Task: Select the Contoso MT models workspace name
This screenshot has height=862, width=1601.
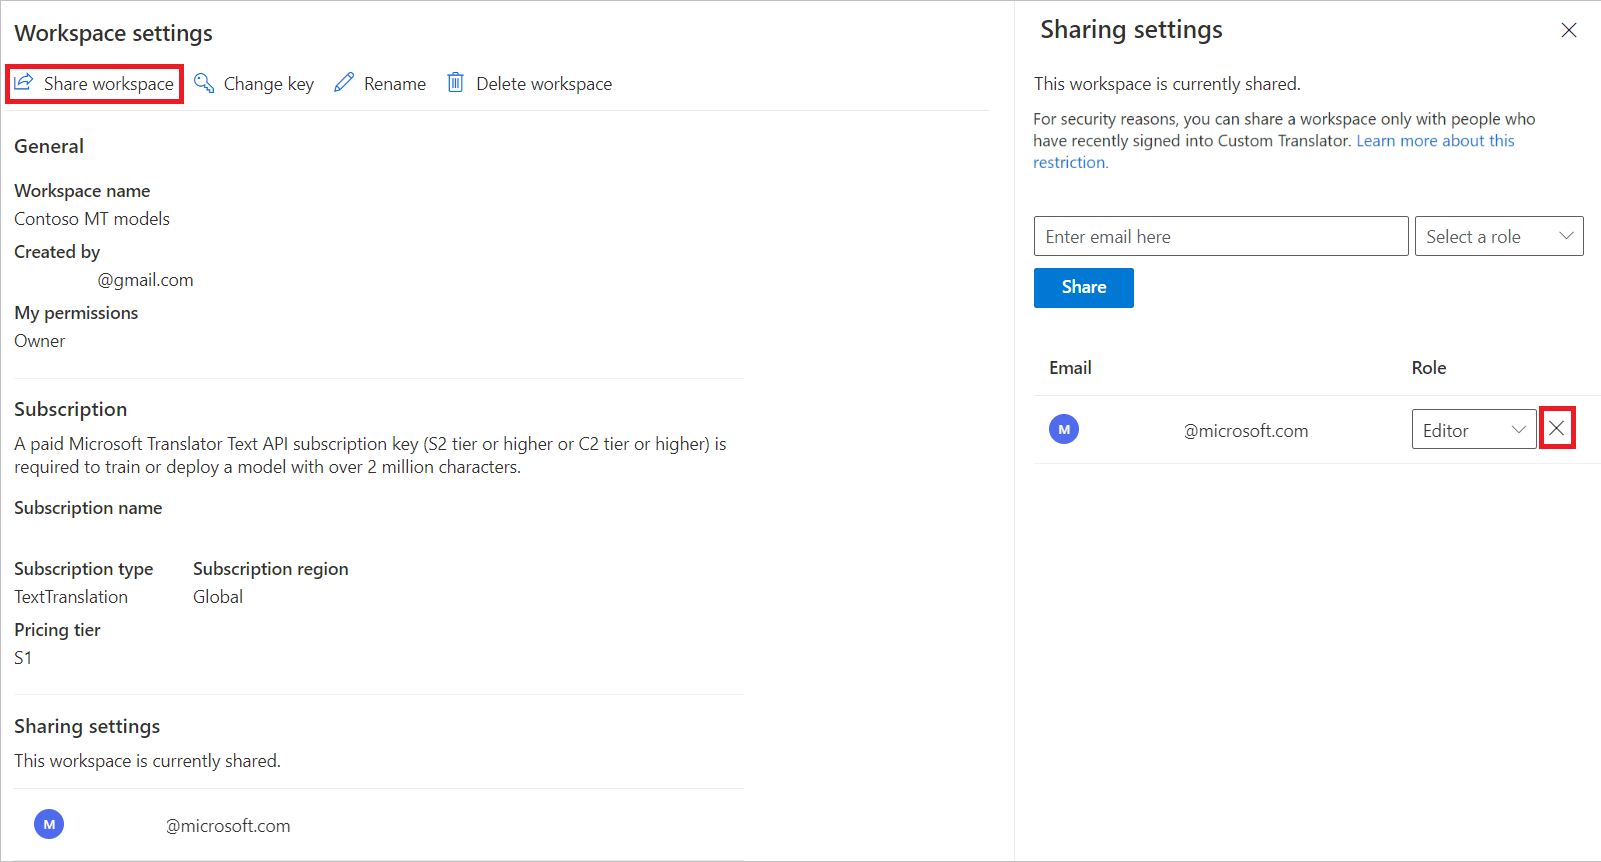Action: (x=92, y=219)
